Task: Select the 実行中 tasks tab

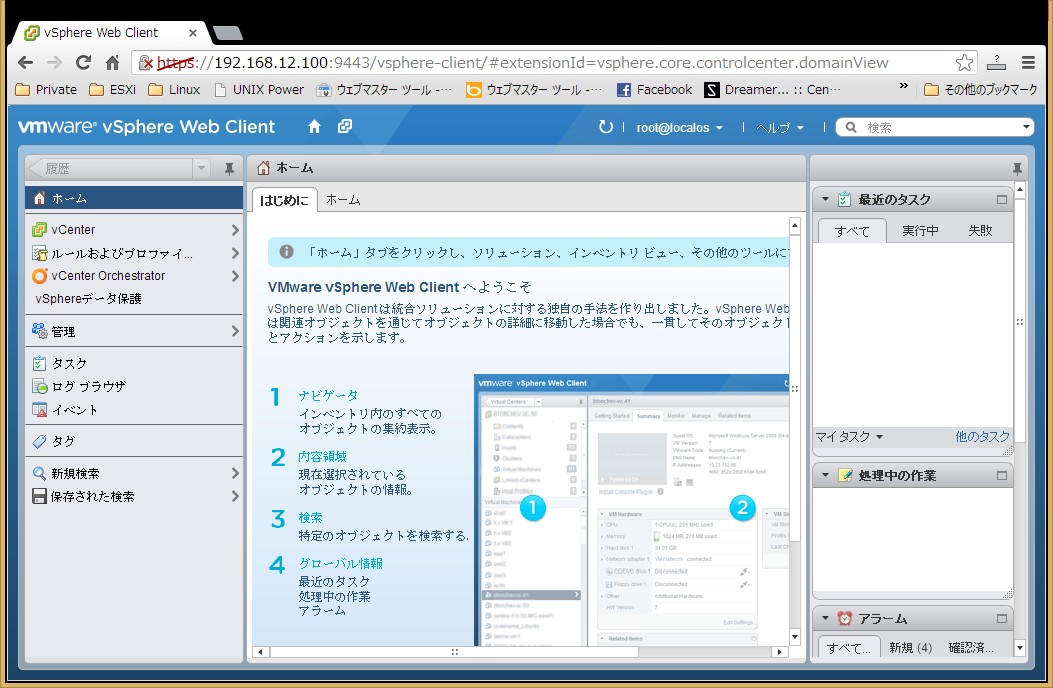Action: click(920, 231)
